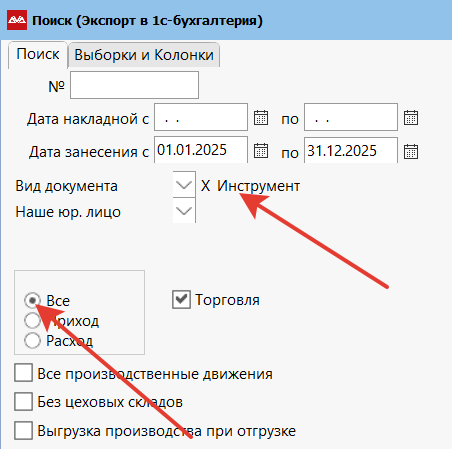
Task: Open calendar for Дата накладной end date
Action: [411, 118]
